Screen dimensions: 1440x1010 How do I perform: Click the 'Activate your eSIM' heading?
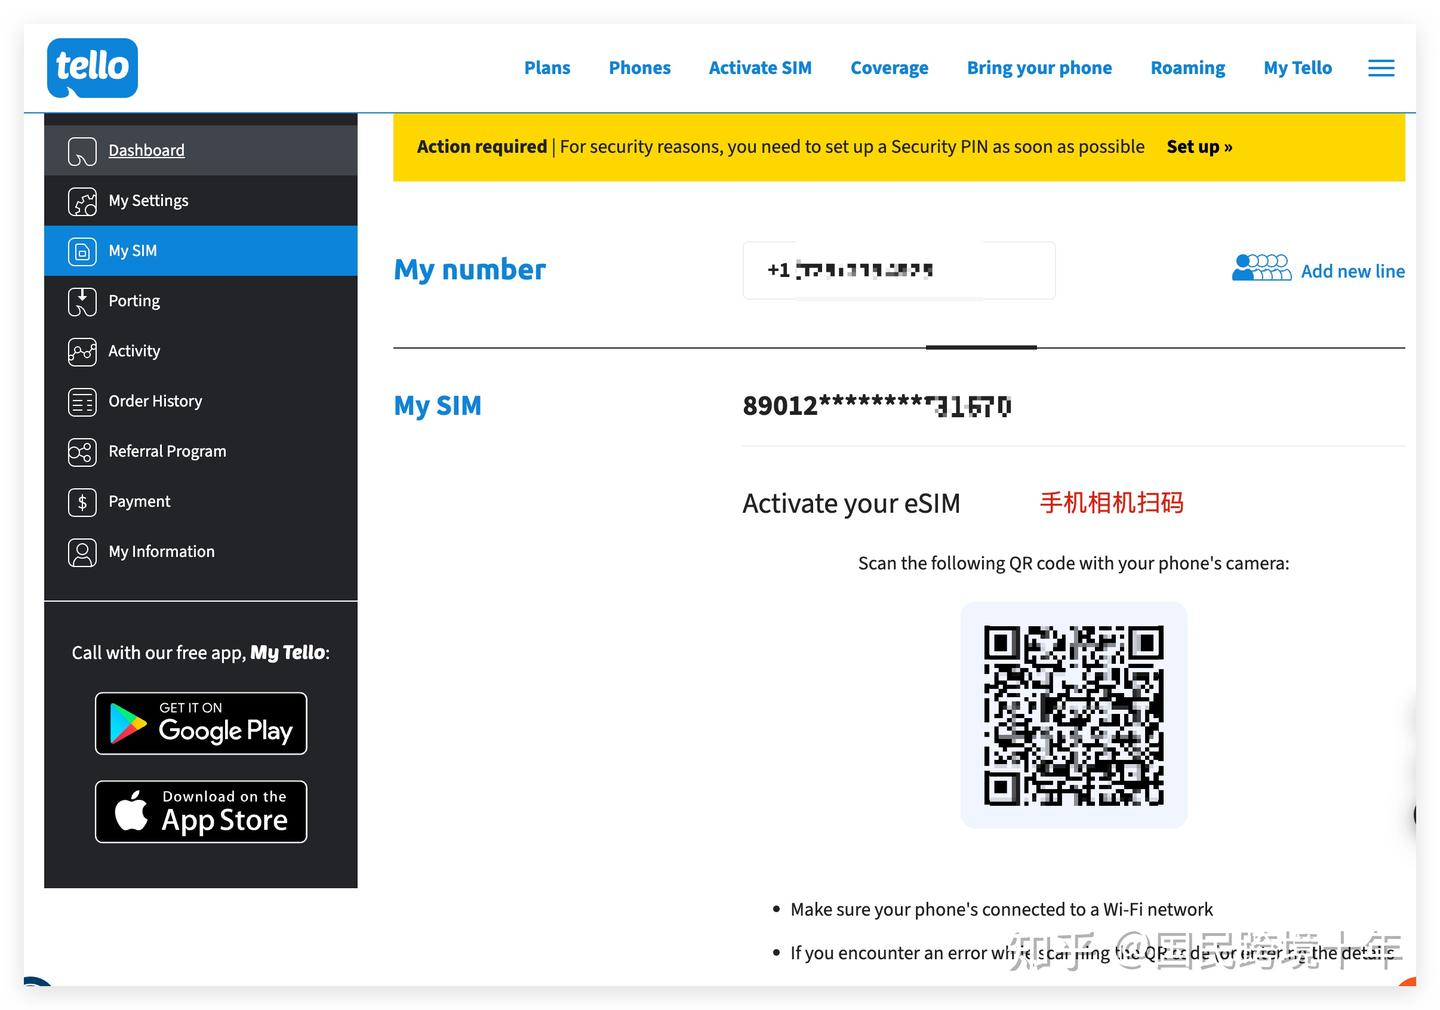[x=851, y=503]
